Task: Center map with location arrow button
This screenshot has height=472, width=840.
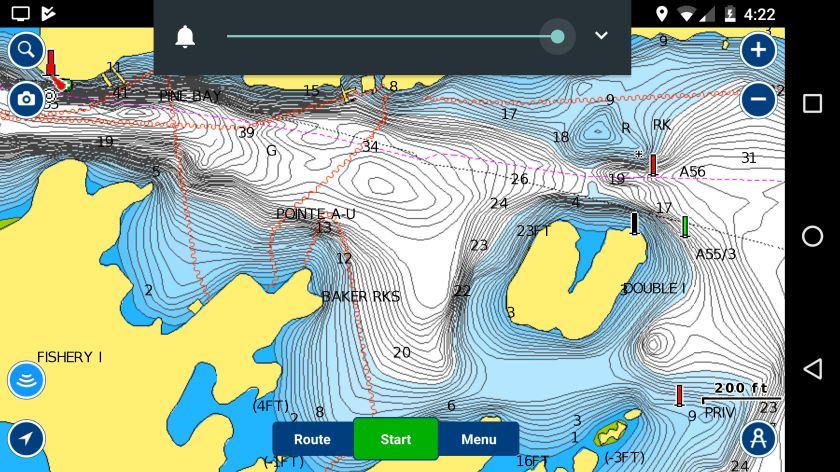Action: [x=26, y=438]
